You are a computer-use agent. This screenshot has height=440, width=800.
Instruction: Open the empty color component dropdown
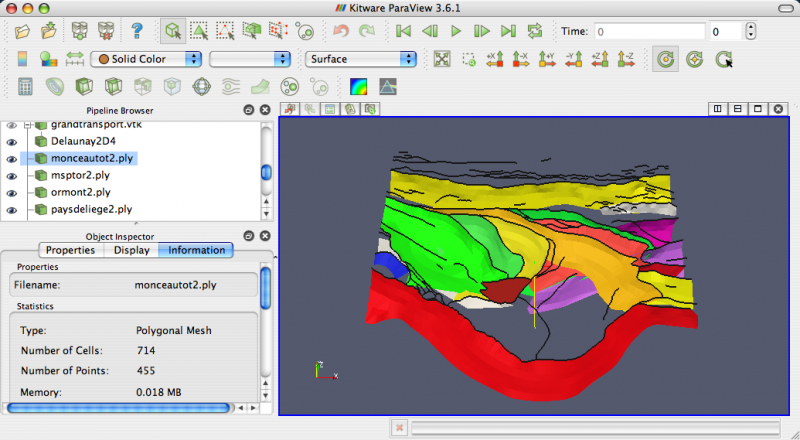250,59
